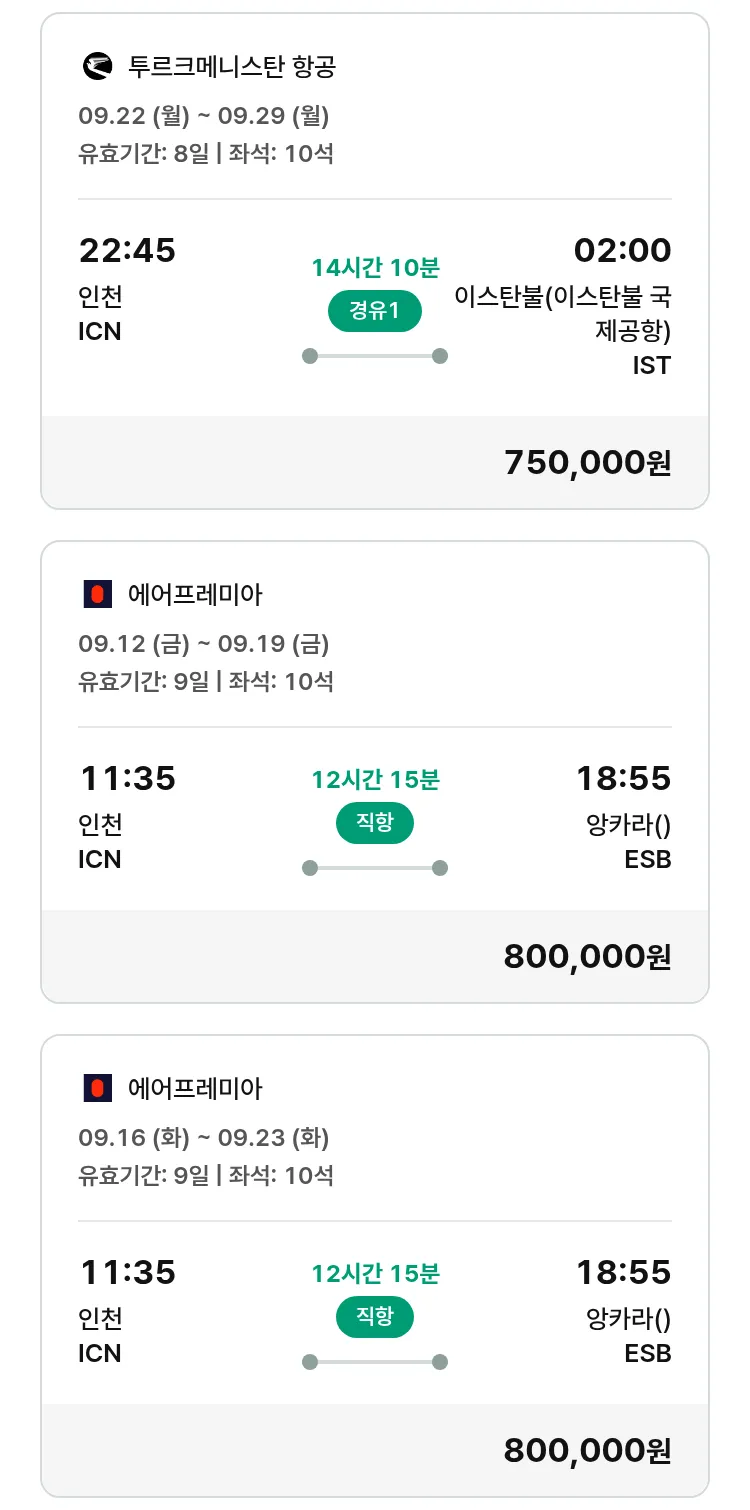Tap 직항 badge on the 09.16 flight

[375, 1317]
